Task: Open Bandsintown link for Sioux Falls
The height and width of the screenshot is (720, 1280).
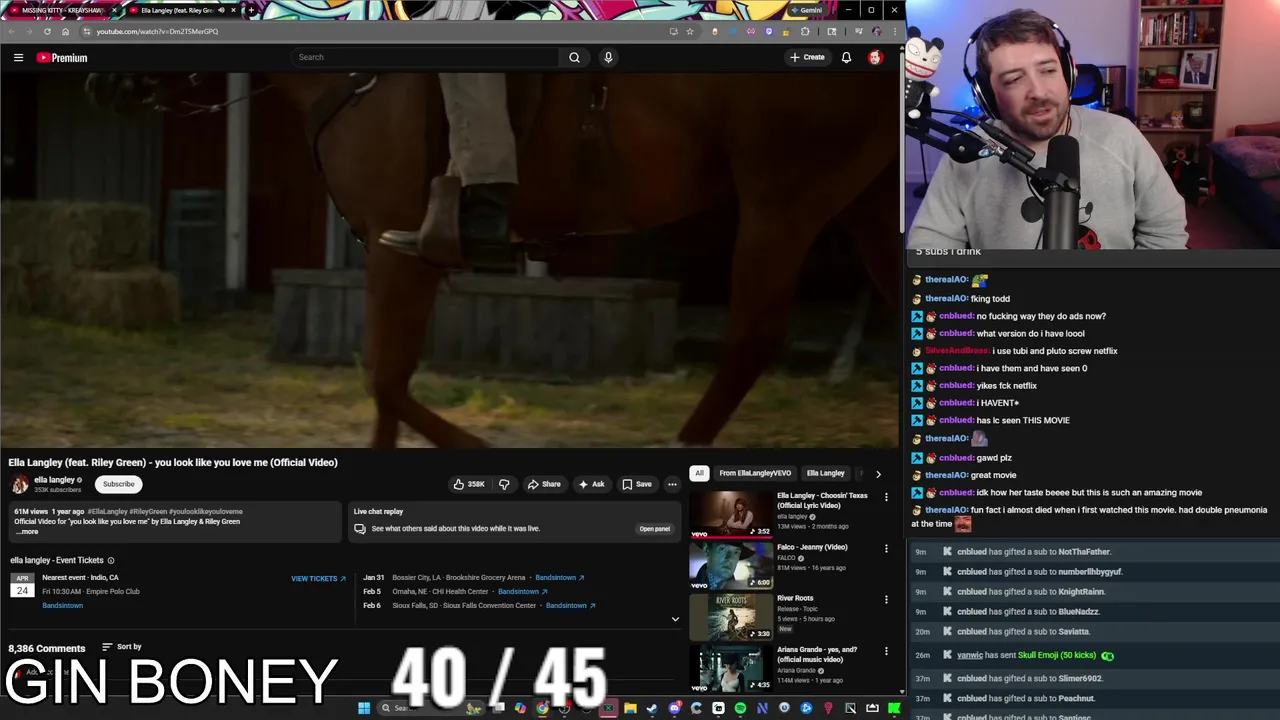Action: point(570,606)
